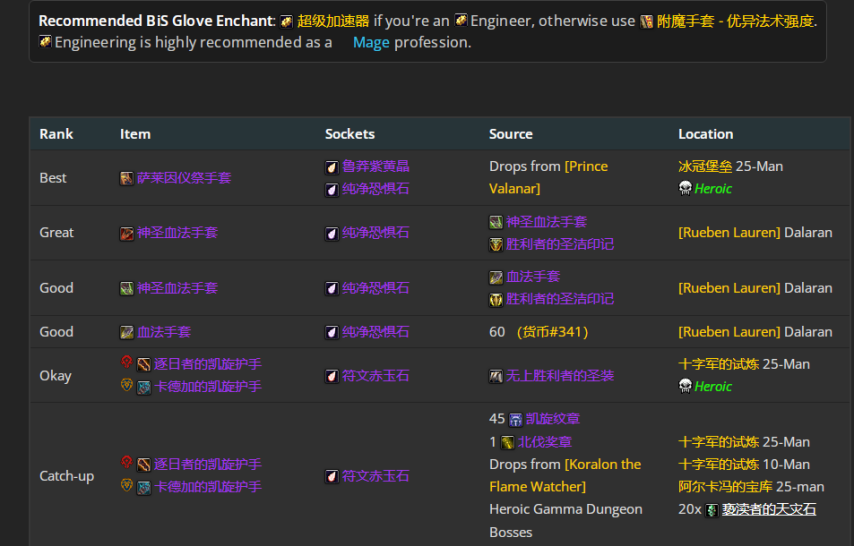Follow the Prince Valanar boss link
This screenshot has width=854, height=546.
(548, 177)
